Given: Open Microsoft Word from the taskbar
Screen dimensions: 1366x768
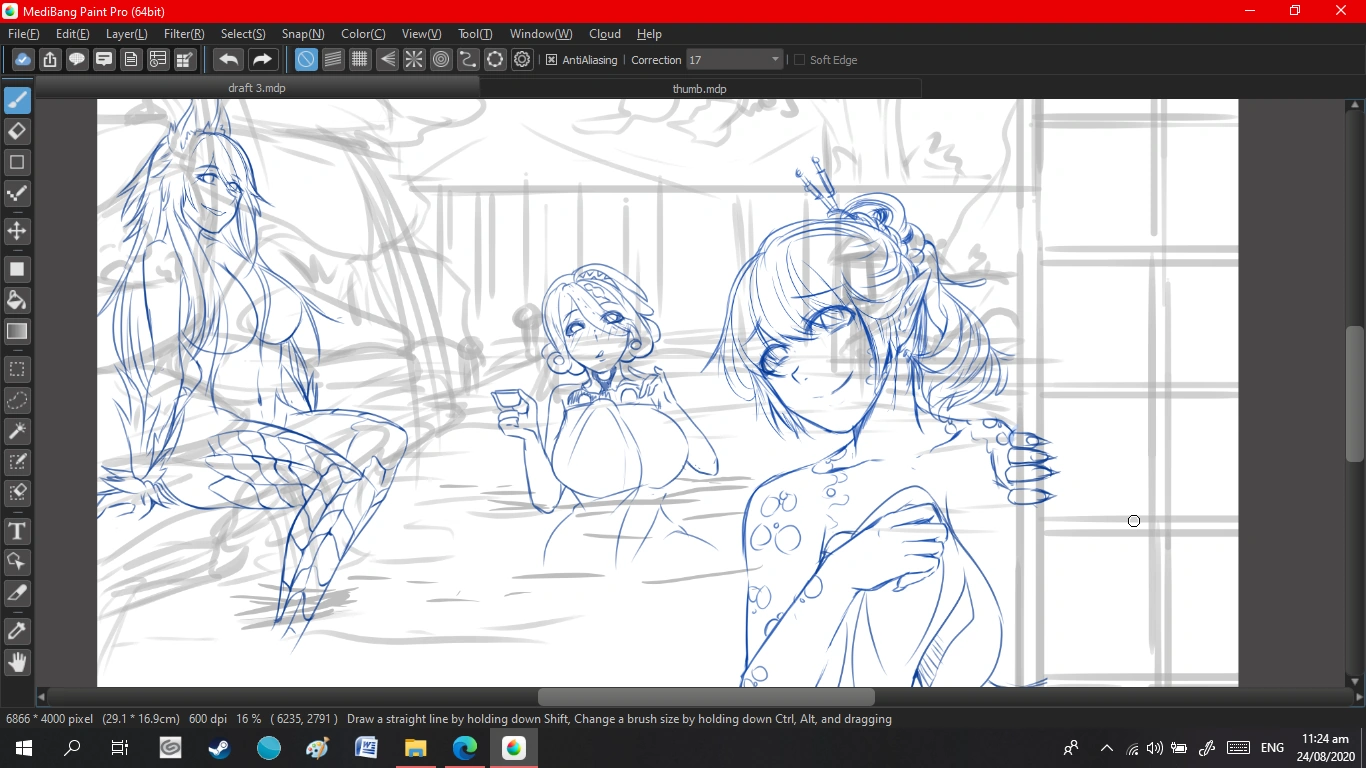Looking at the screenshot, I should (x=366, y=748).
